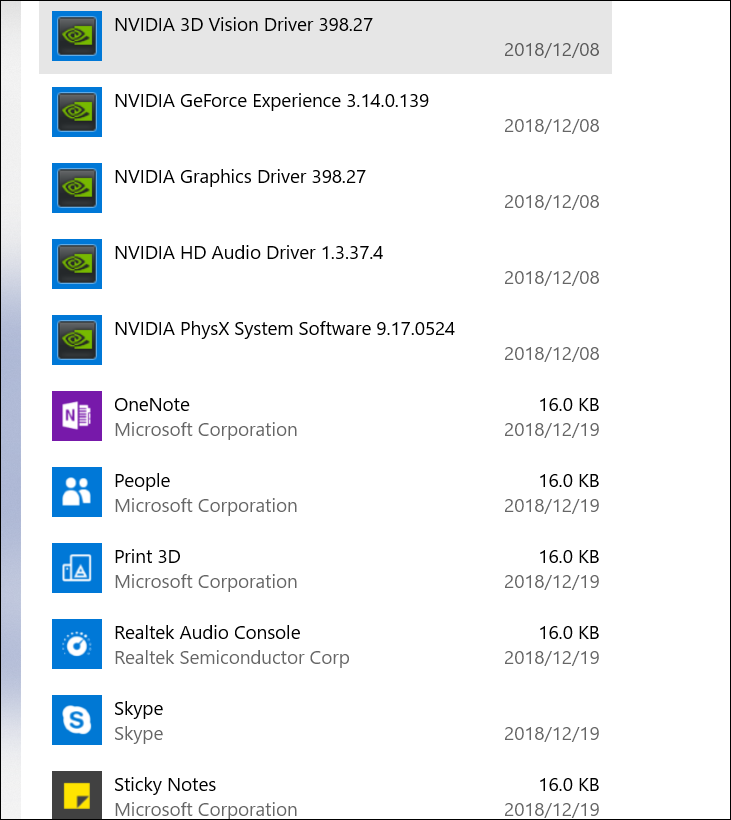Click the 2018/12/08 date of Graphics Driver
The image size is (731, 820).
tap(552, 202)
